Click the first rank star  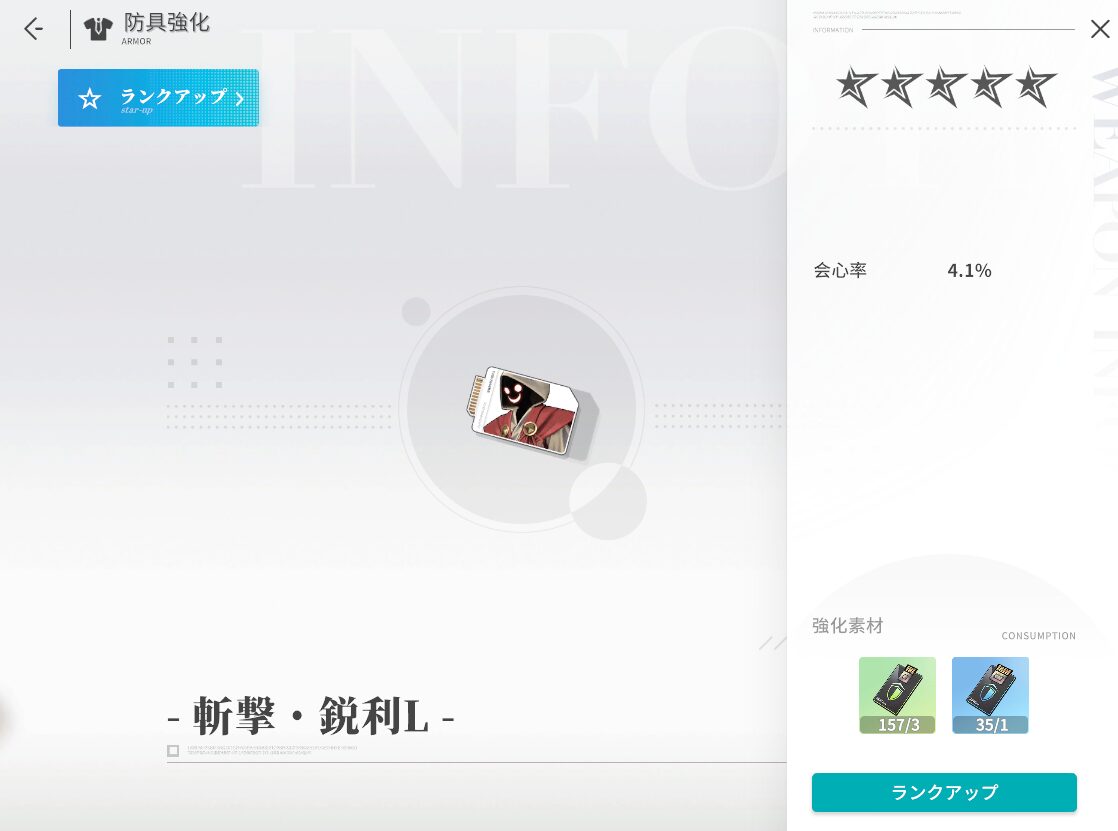(856, 86)
